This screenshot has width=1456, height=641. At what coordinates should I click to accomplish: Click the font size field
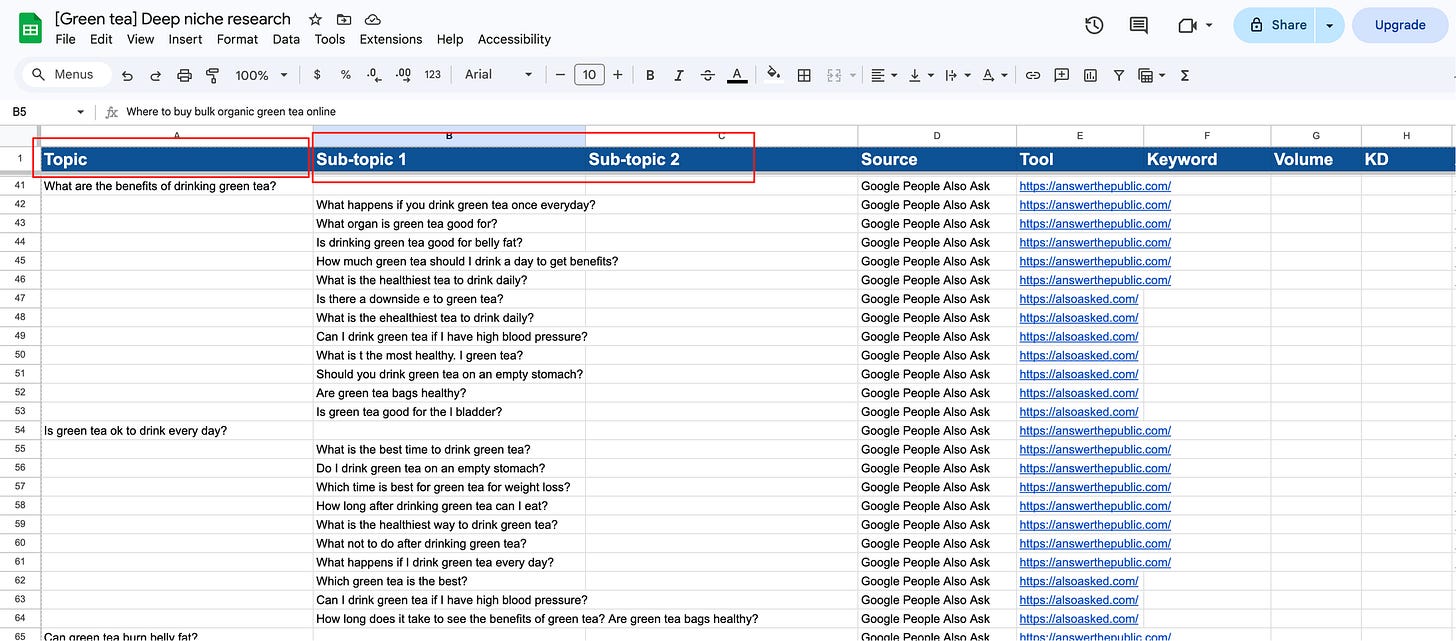point(589,75)
